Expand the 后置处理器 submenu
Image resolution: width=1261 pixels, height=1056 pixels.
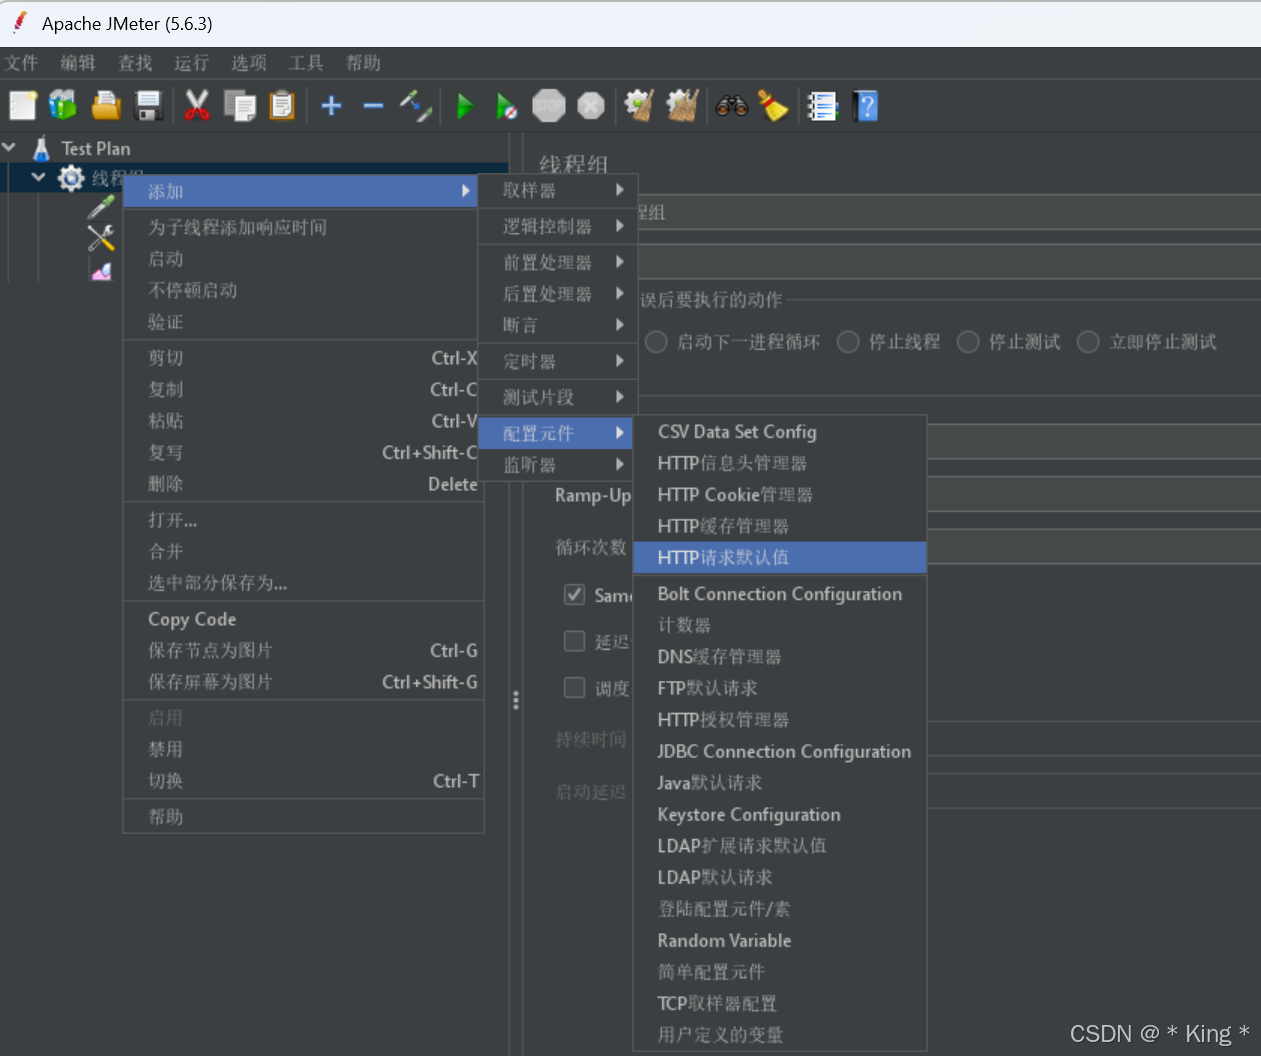pos(558,294)
